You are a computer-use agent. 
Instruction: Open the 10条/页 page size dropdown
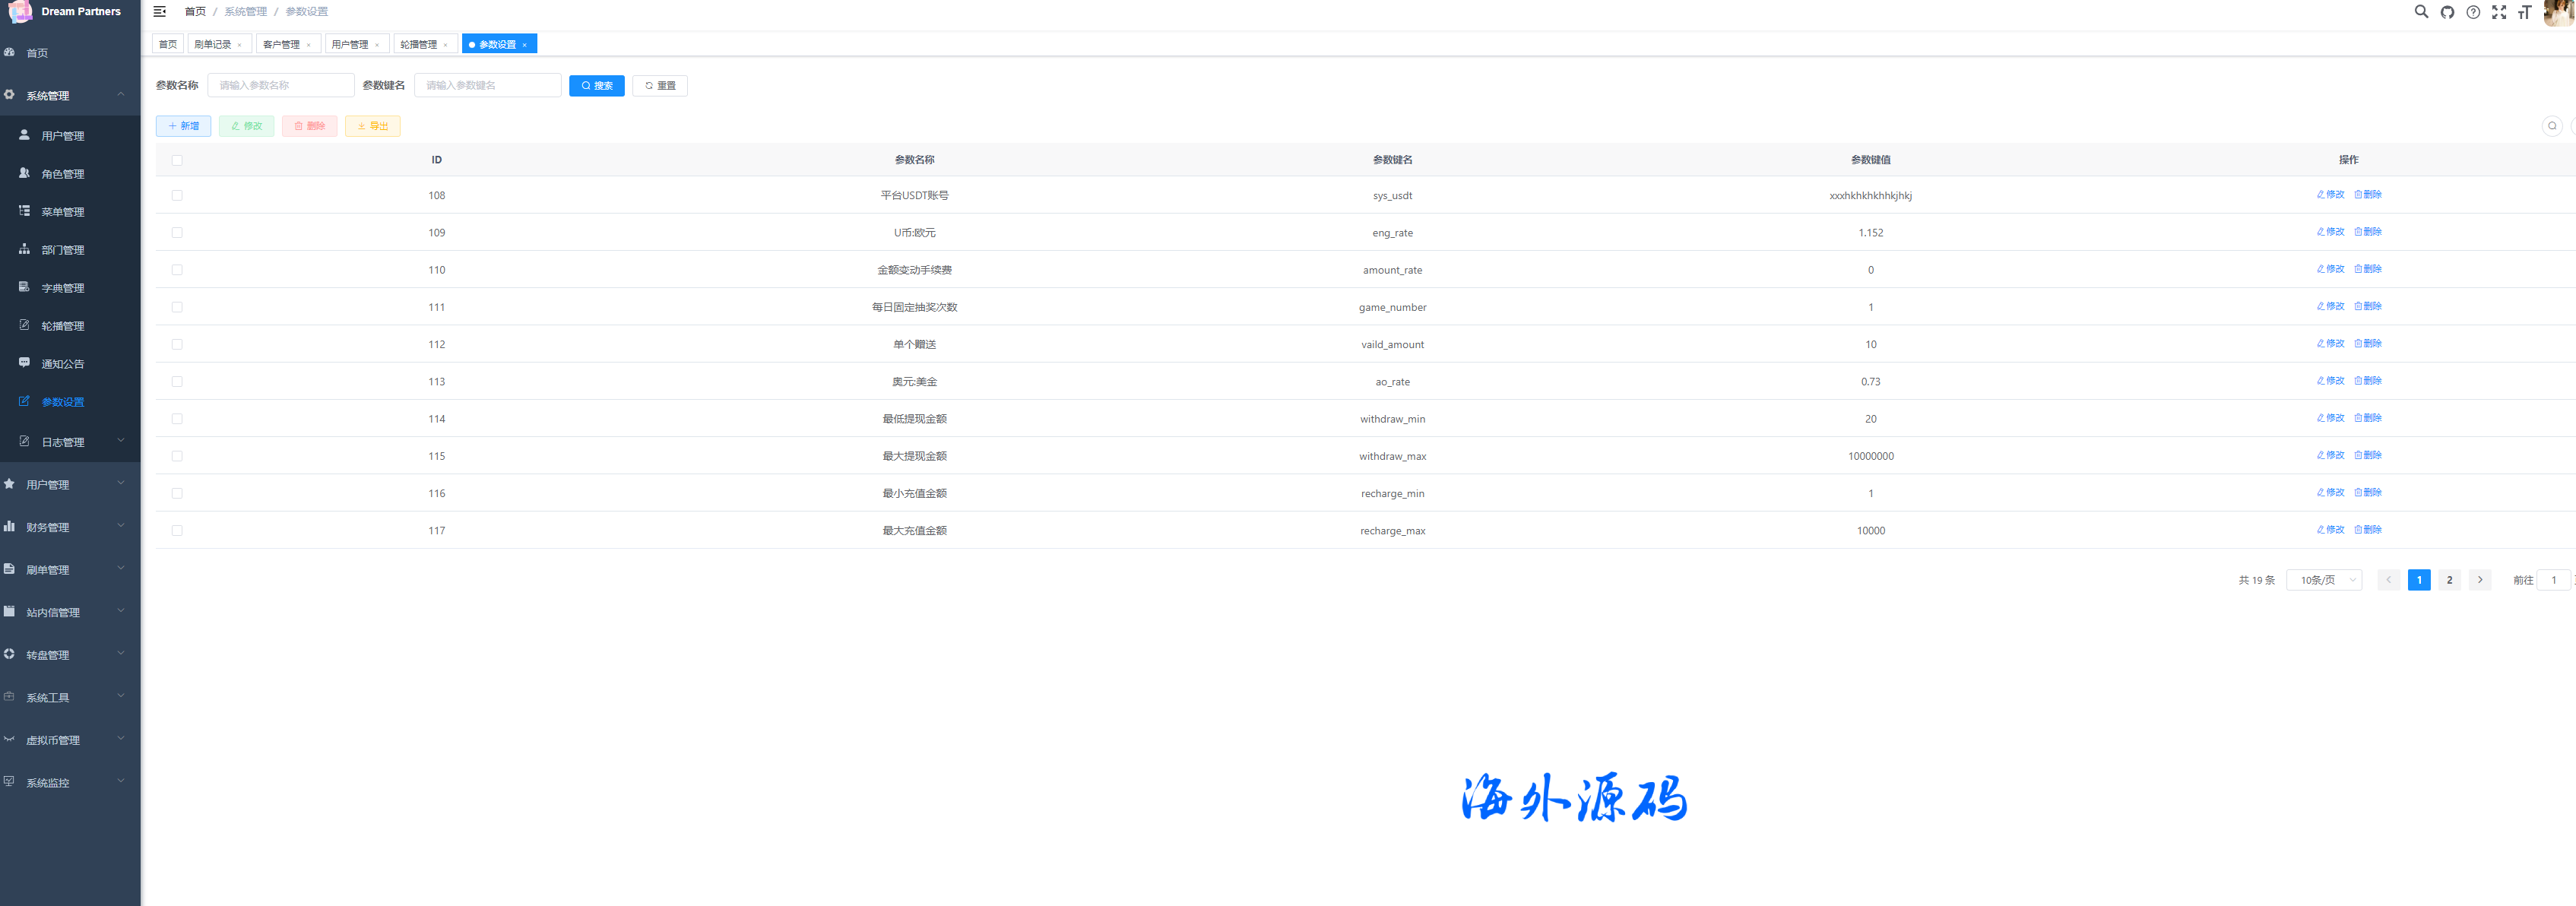point(2324,580)
